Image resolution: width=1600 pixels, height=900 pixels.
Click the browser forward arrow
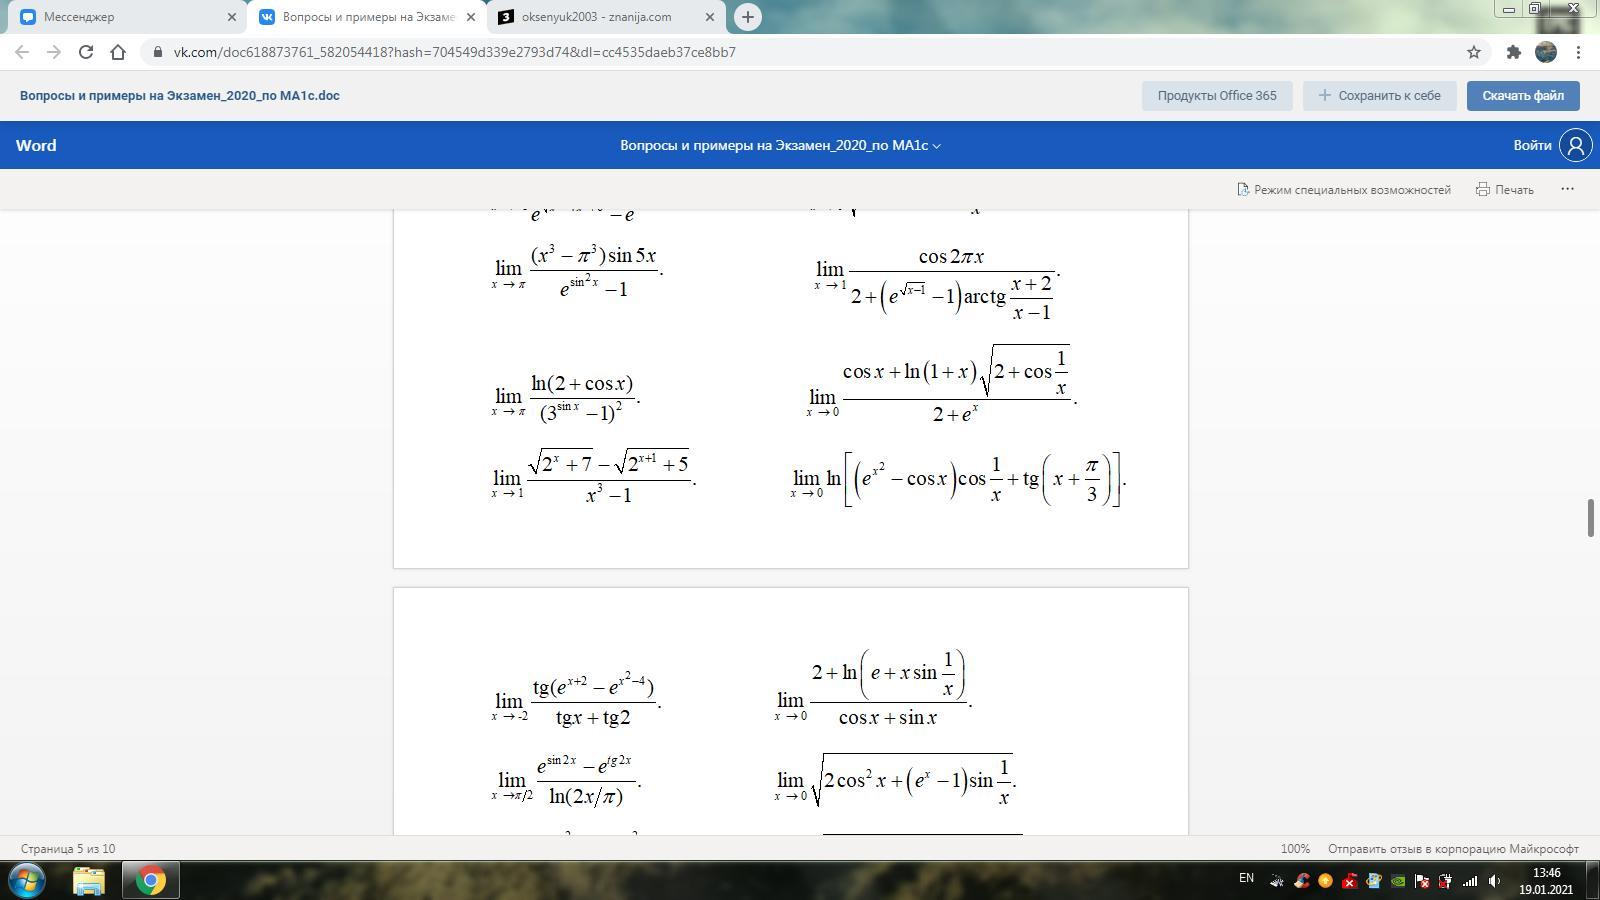54,52
